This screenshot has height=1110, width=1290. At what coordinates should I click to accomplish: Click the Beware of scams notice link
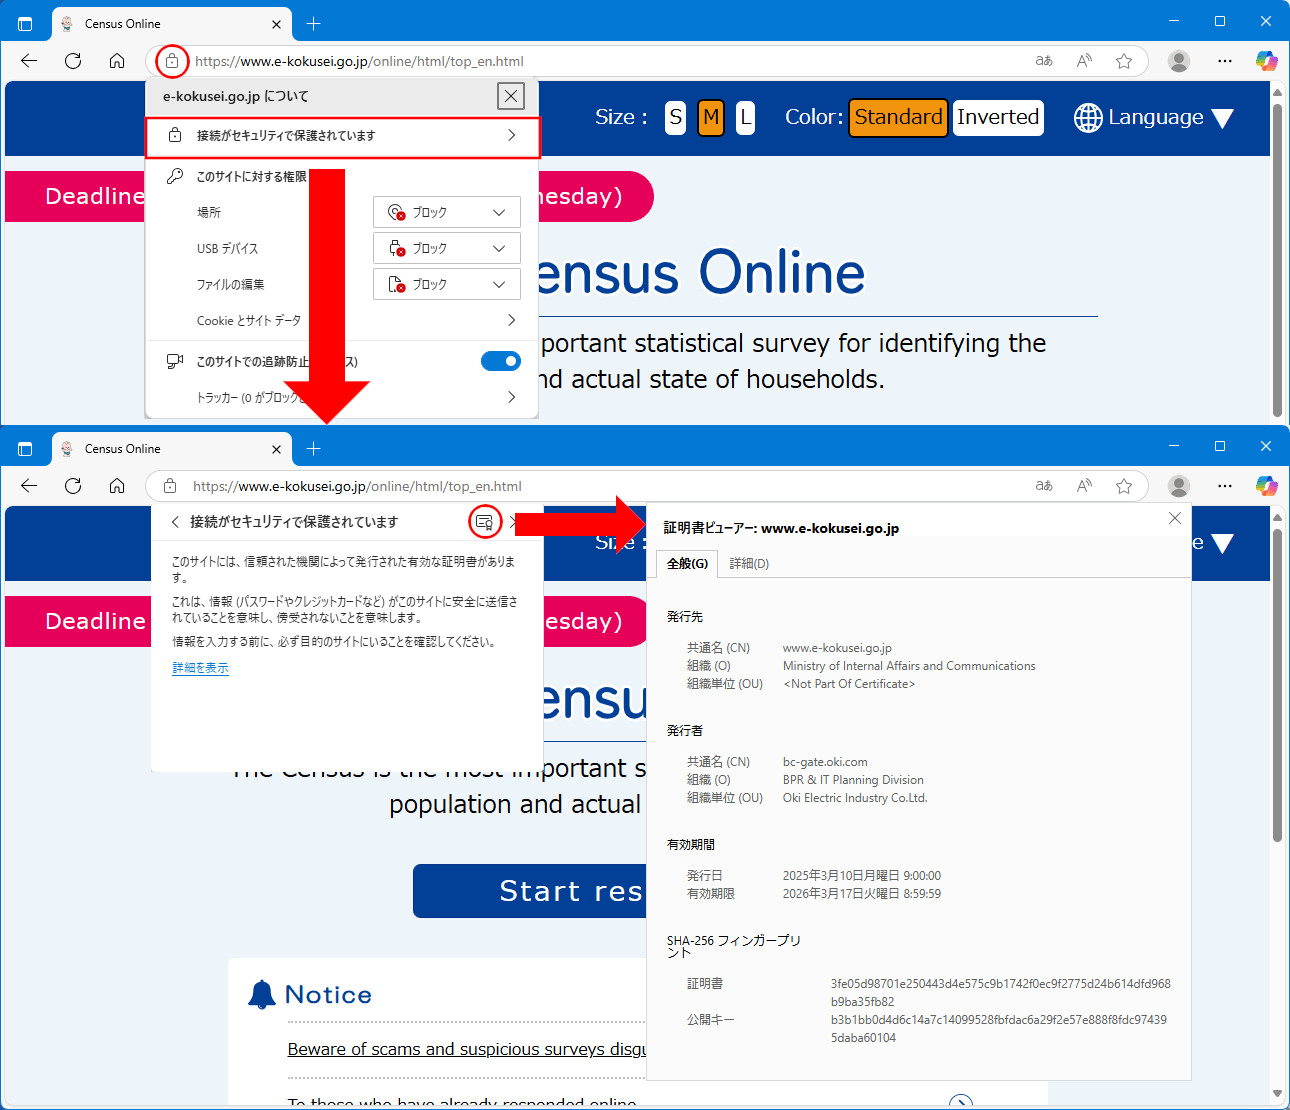(466, 1049)
